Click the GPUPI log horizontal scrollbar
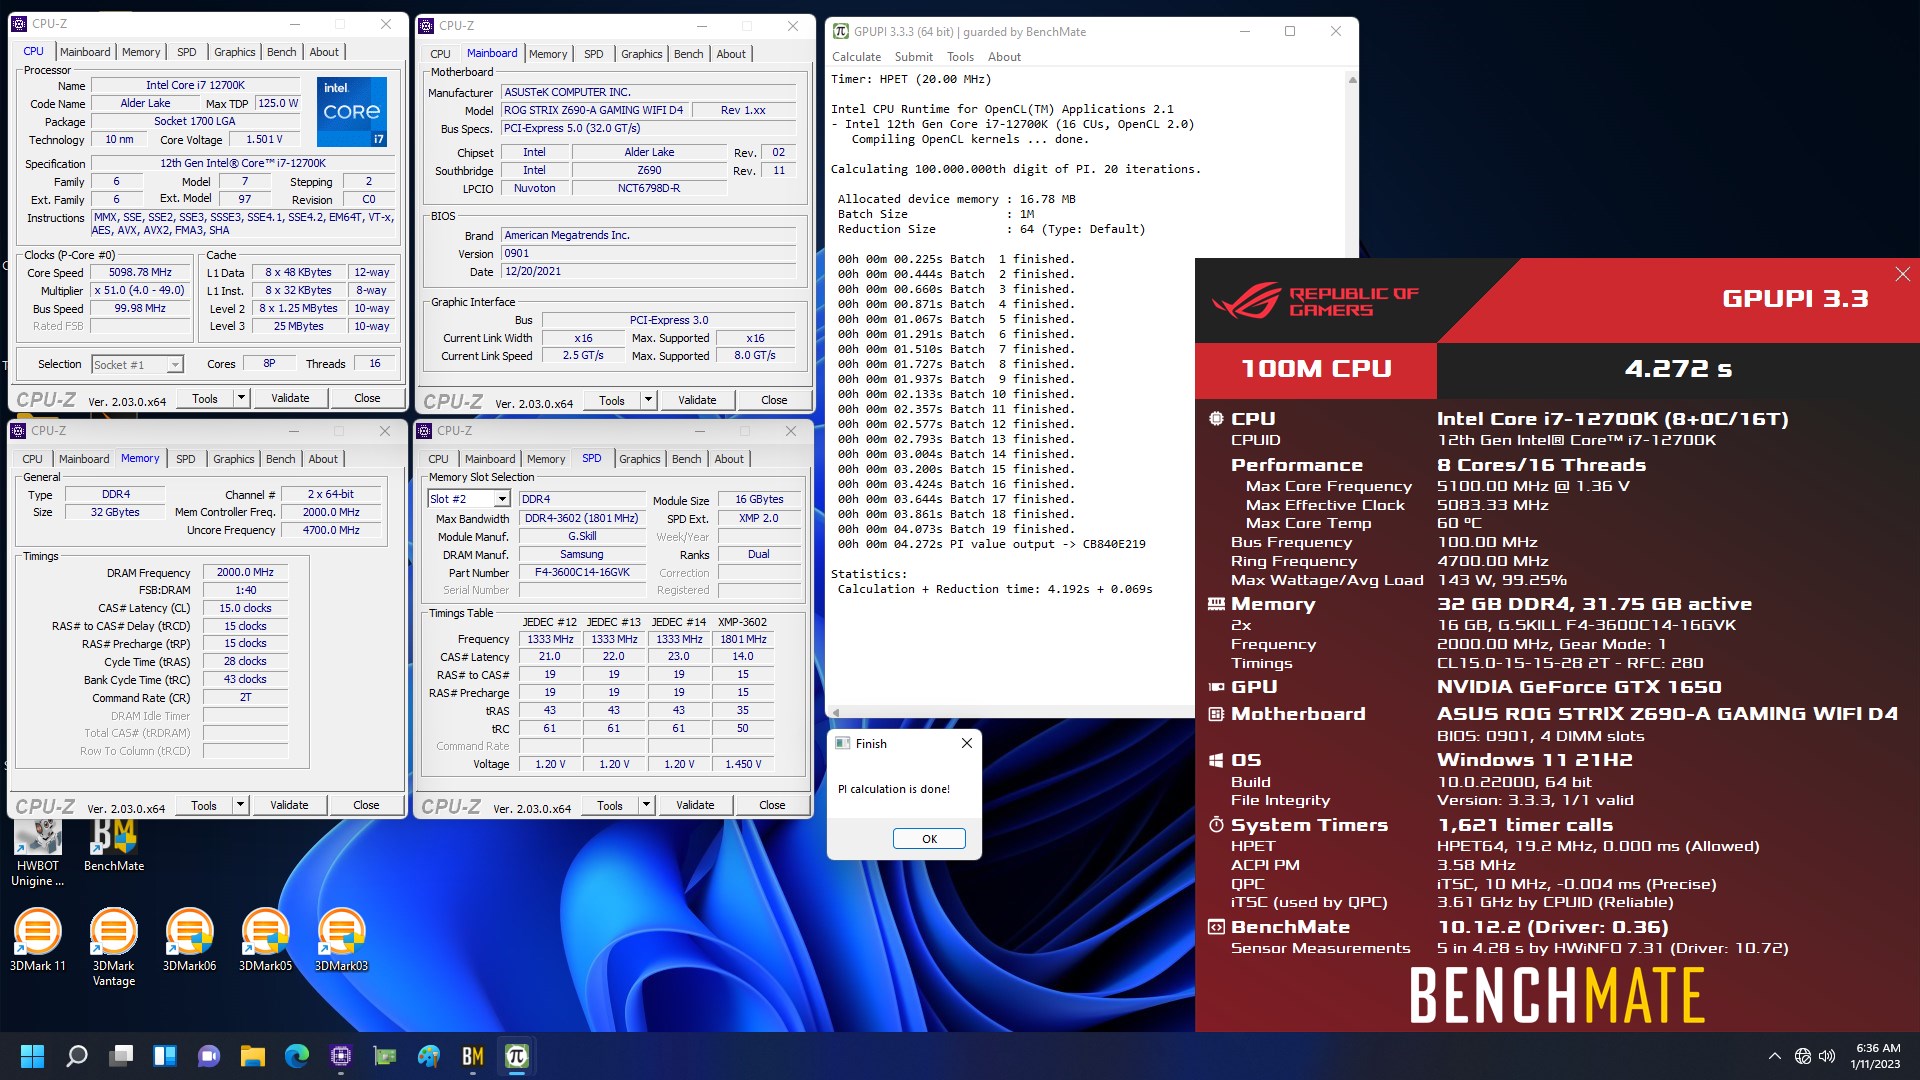The height and width of the screenshot is (1080, 1920). point(1010,712)
